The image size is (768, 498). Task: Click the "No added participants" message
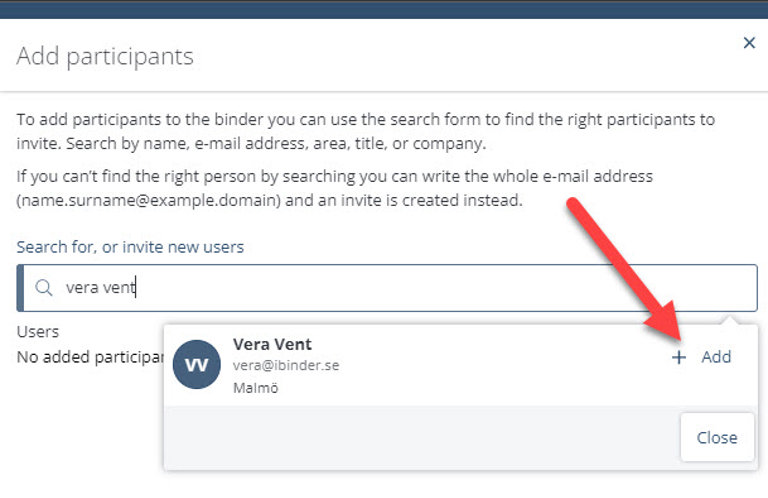[x=88, y=355]
